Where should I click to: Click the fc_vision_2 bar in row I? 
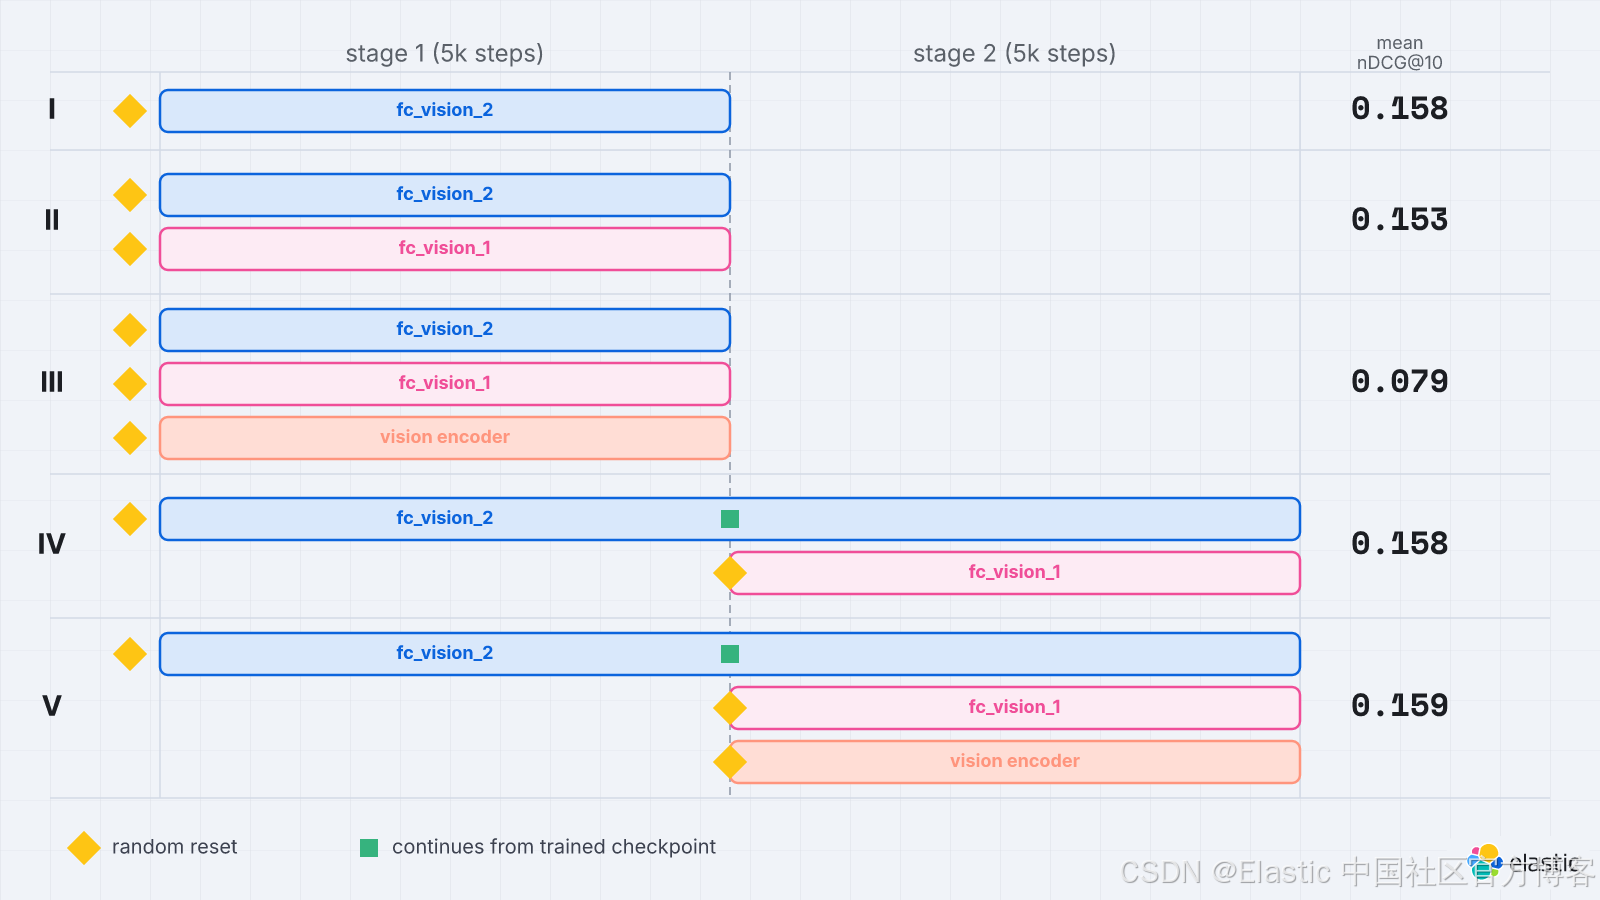(x=445, y=111)
